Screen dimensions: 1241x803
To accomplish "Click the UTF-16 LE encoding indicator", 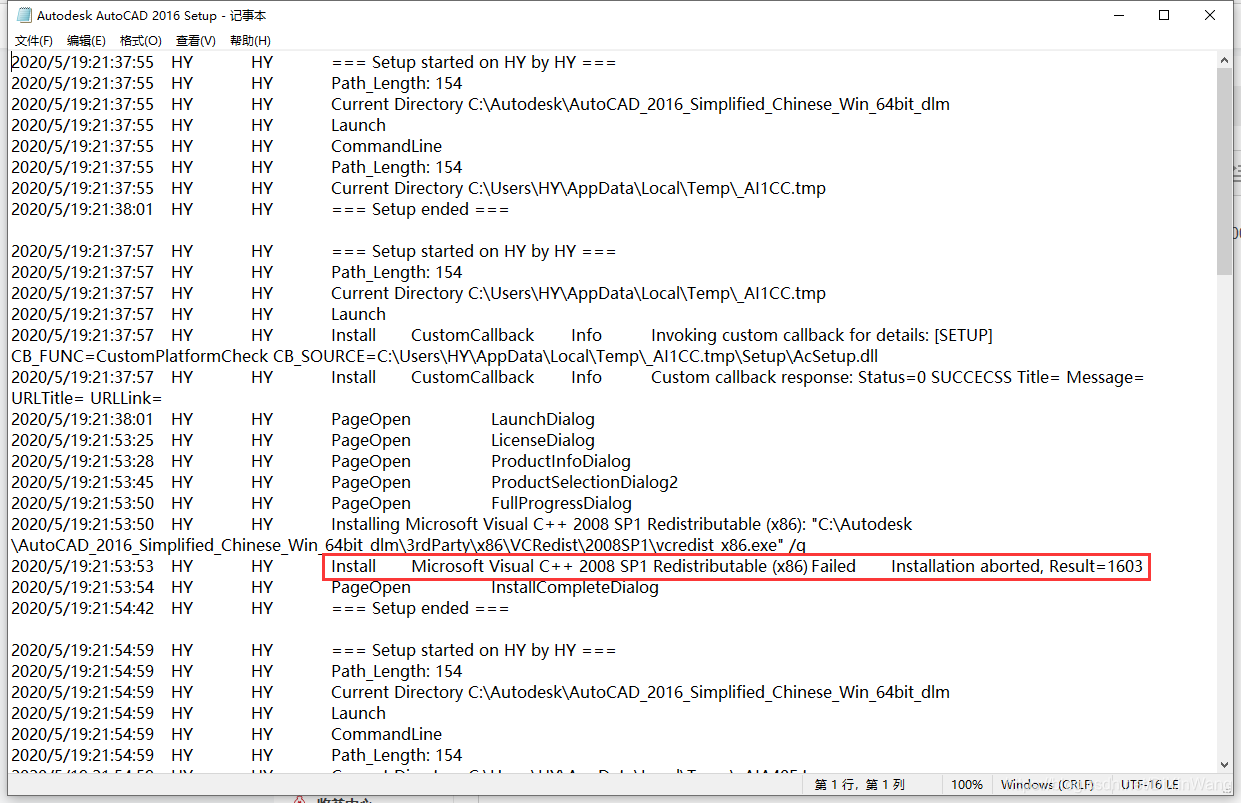I will [1150, 784].
